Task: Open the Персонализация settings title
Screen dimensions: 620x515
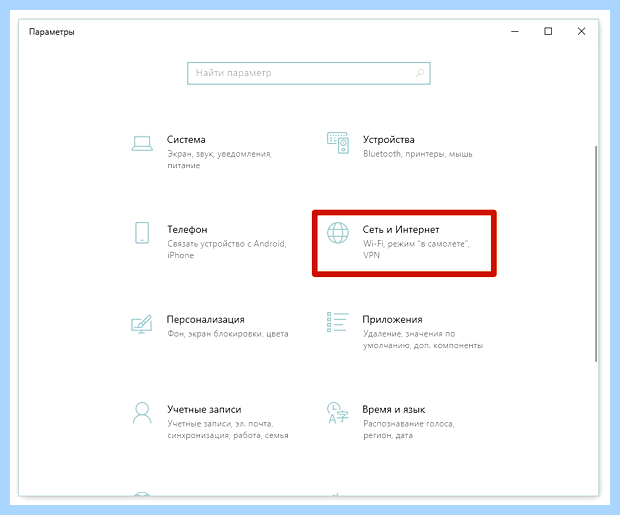Action: (x=206, y=319)
